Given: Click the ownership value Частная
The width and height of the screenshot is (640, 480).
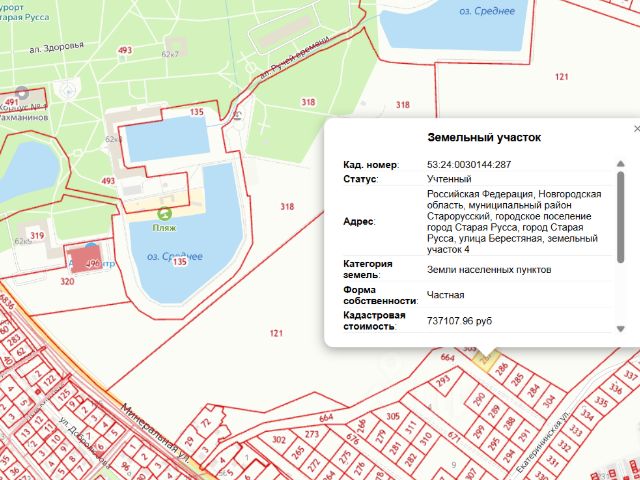Looking at the screenshot, I should (x=445, y=295).
